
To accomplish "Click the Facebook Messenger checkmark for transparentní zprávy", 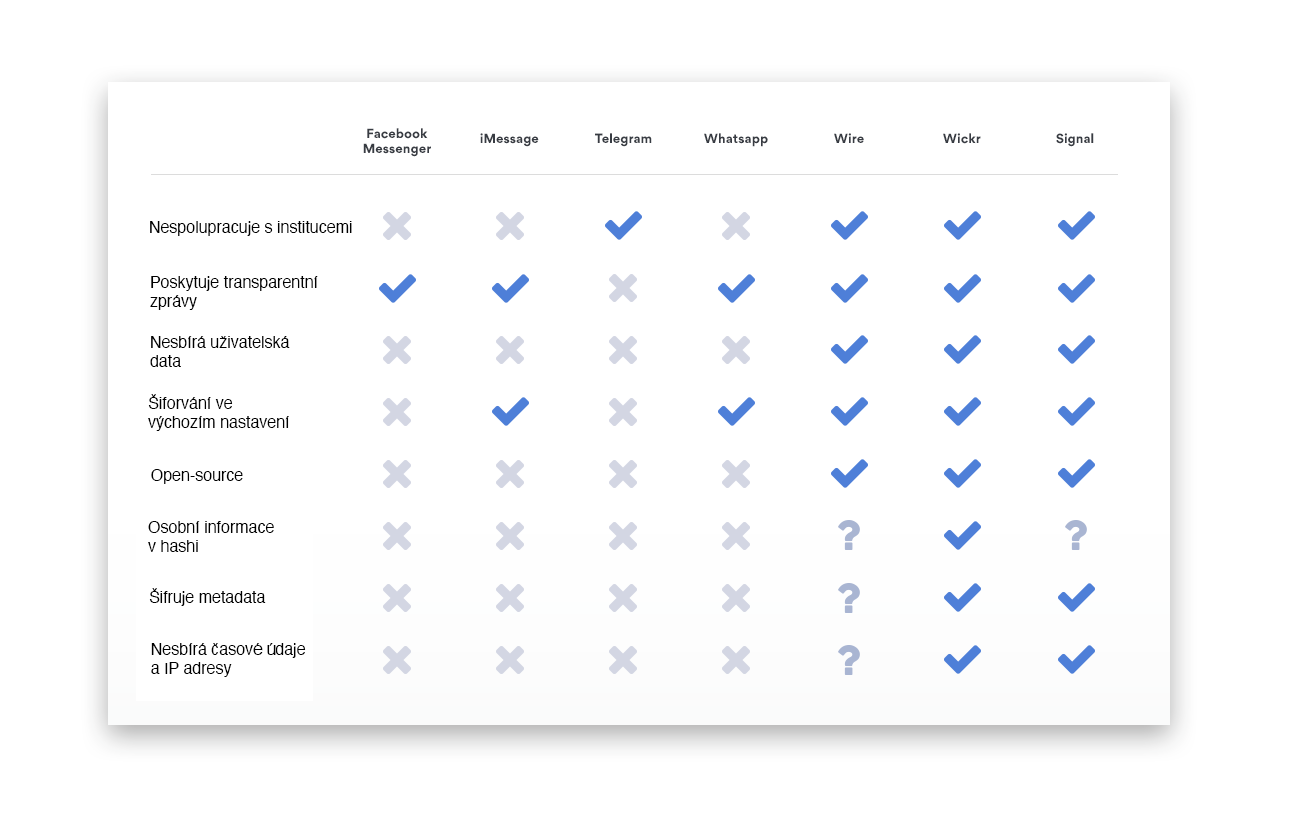I will click(x=397, y=289).
